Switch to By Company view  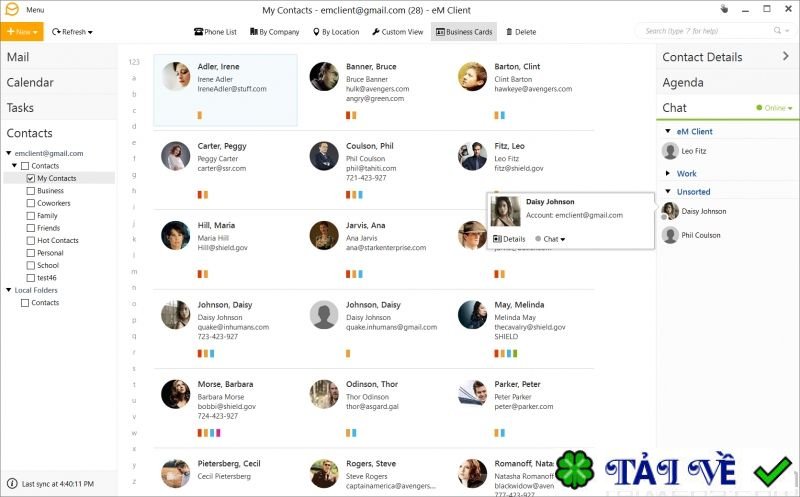[274, 32]
